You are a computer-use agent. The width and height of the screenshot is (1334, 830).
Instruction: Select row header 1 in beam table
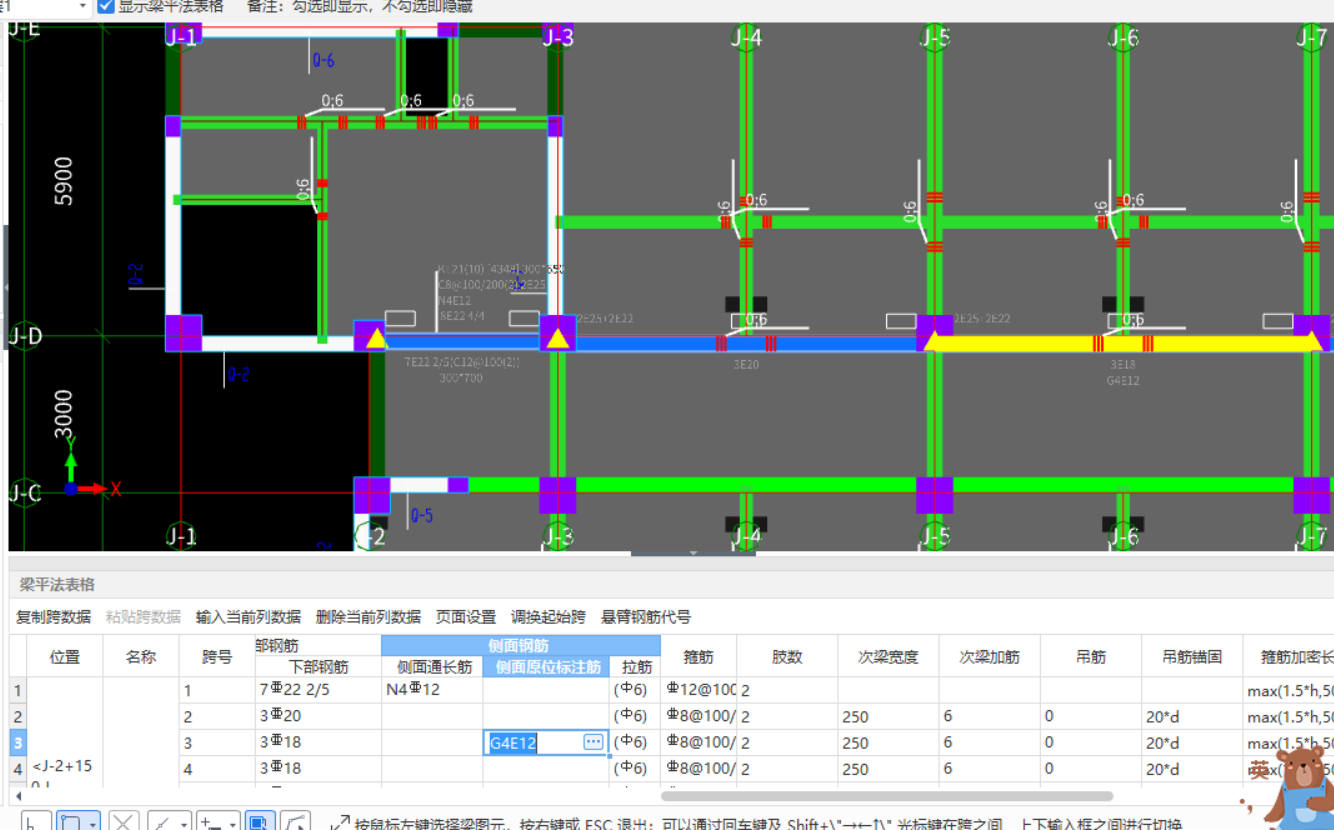pos(18,690)
